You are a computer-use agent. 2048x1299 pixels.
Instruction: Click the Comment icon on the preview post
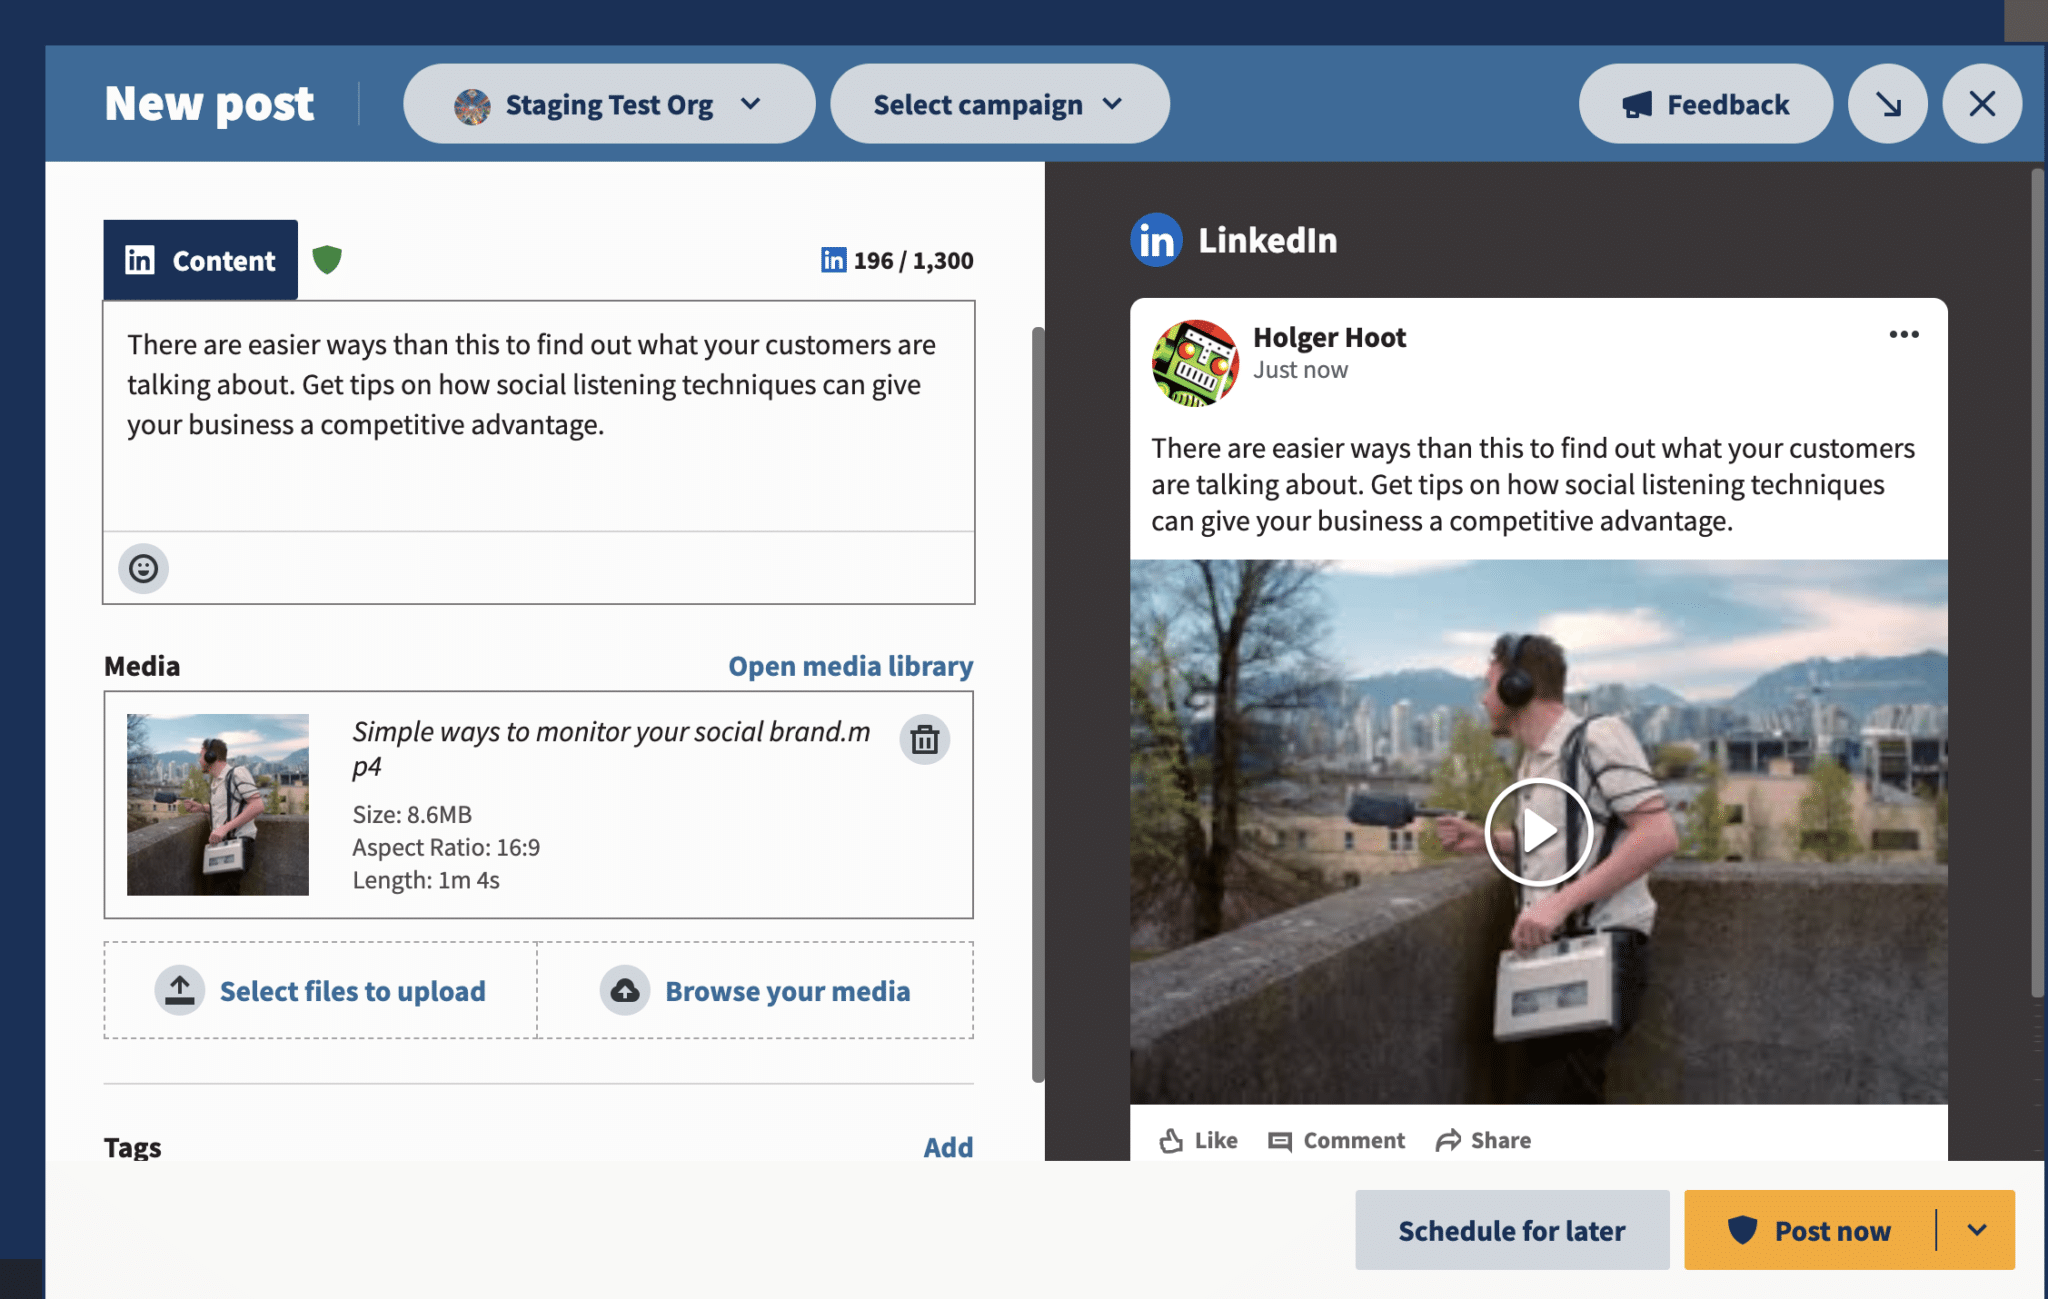(x=1281, y=1140)
